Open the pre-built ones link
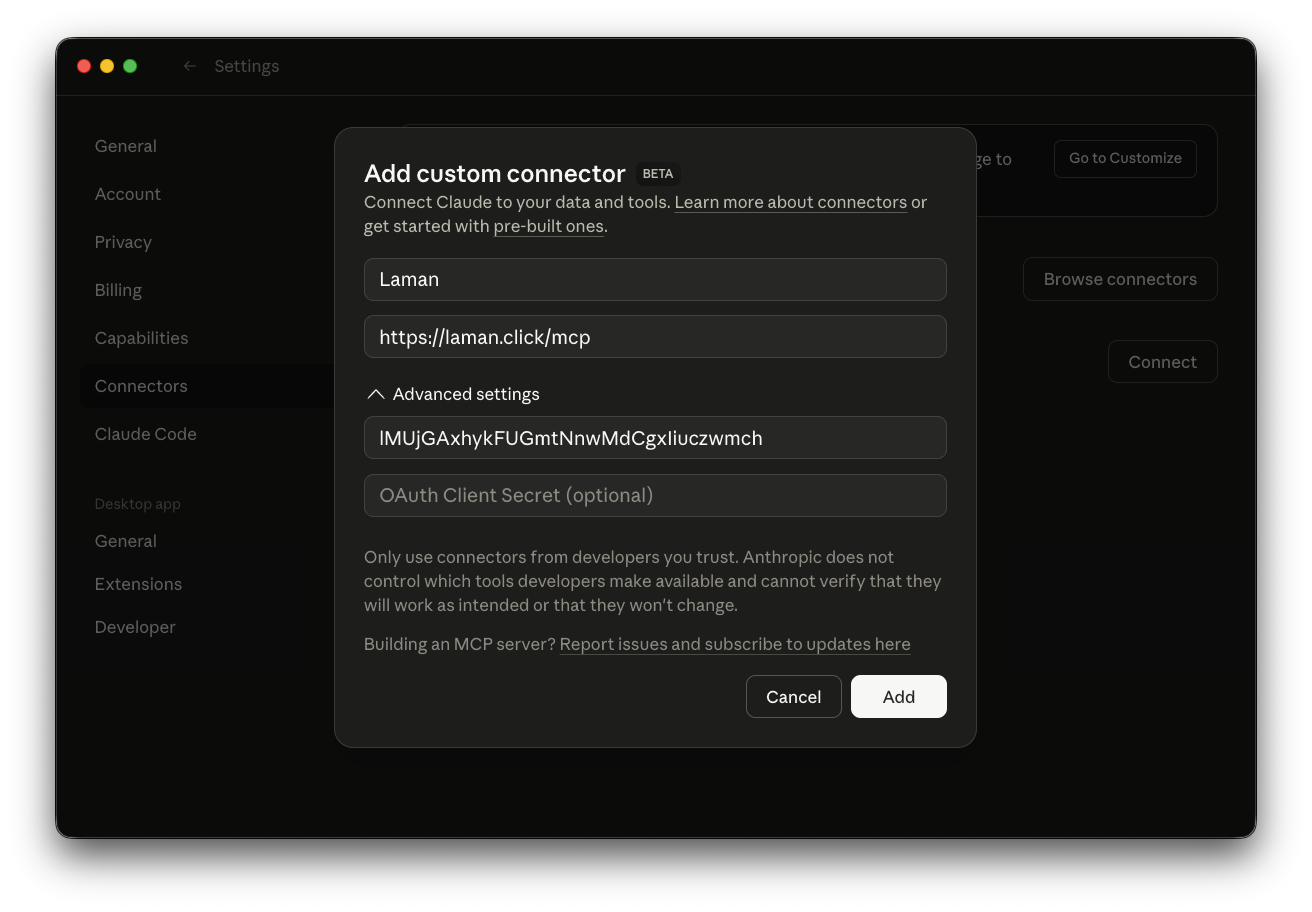The width and height of the screenshot is (1312, 912). [548, 226]
